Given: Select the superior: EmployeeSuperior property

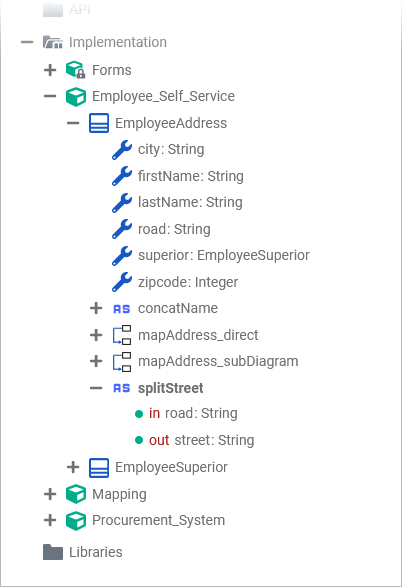Looking at the screenshot, I should tap(223, 255).
